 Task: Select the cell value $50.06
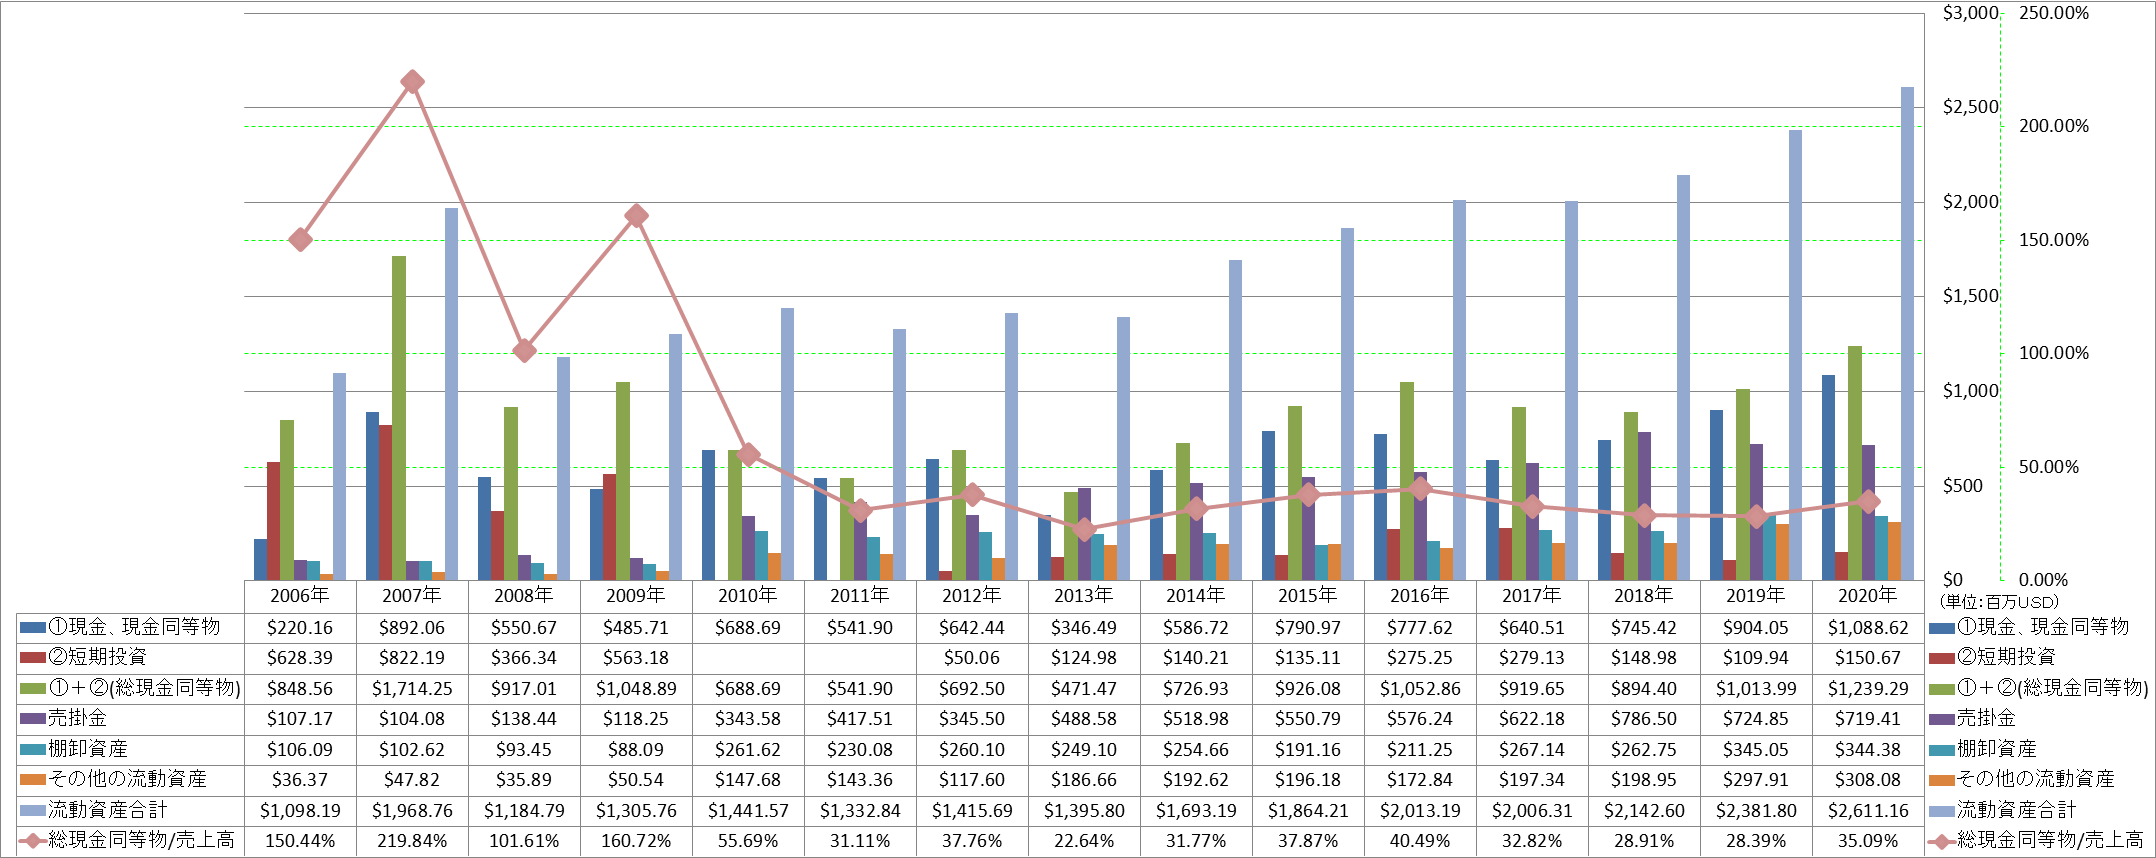point(972,658)
